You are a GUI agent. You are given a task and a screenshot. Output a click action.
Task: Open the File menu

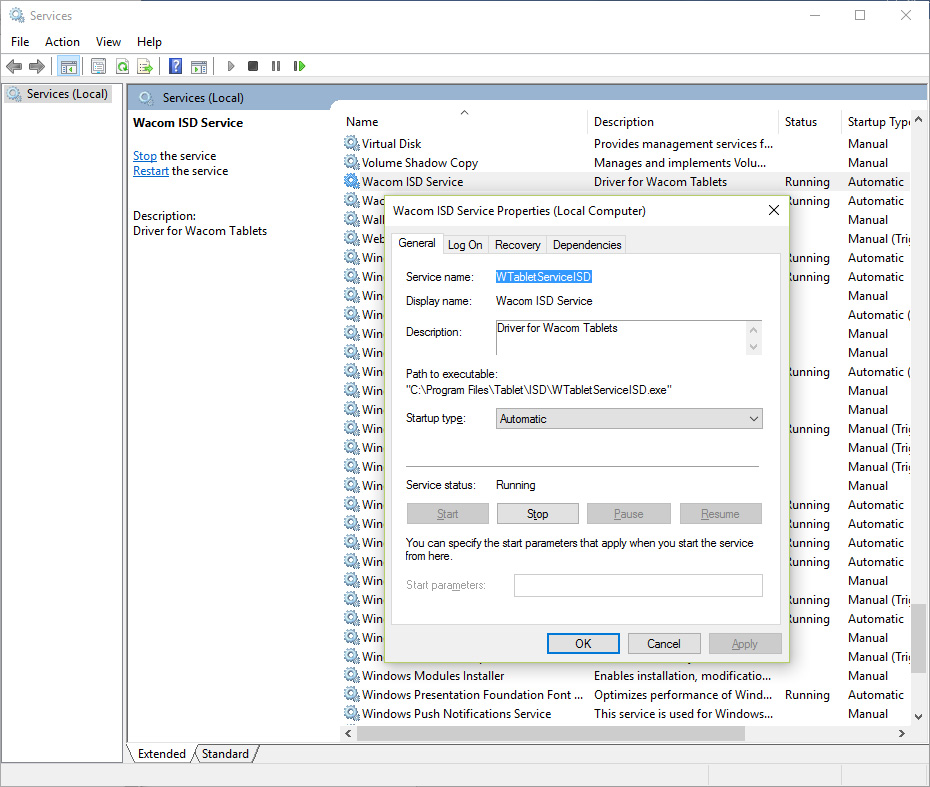pyautogui.click(x=20, y=42)
